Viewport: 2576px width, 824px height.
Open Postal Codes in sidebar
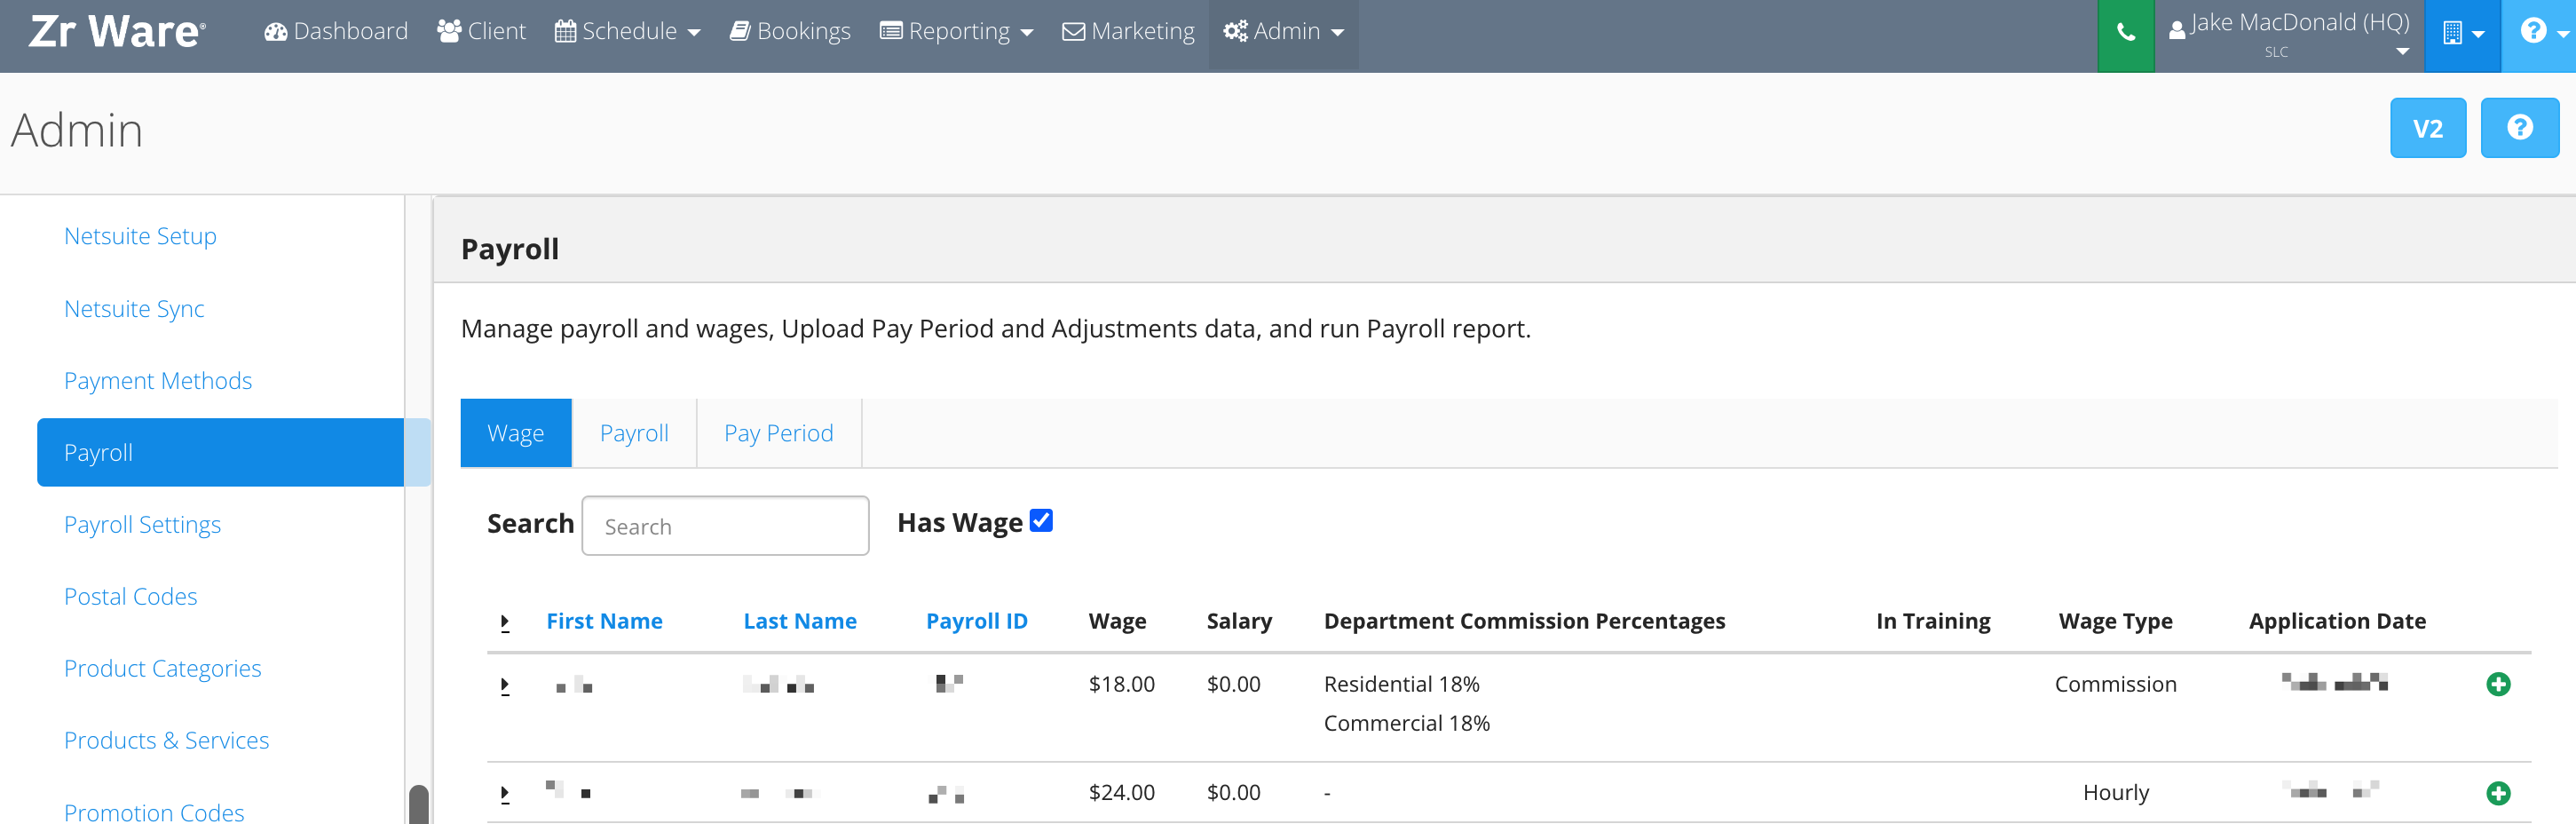click(x=131, y=597)
